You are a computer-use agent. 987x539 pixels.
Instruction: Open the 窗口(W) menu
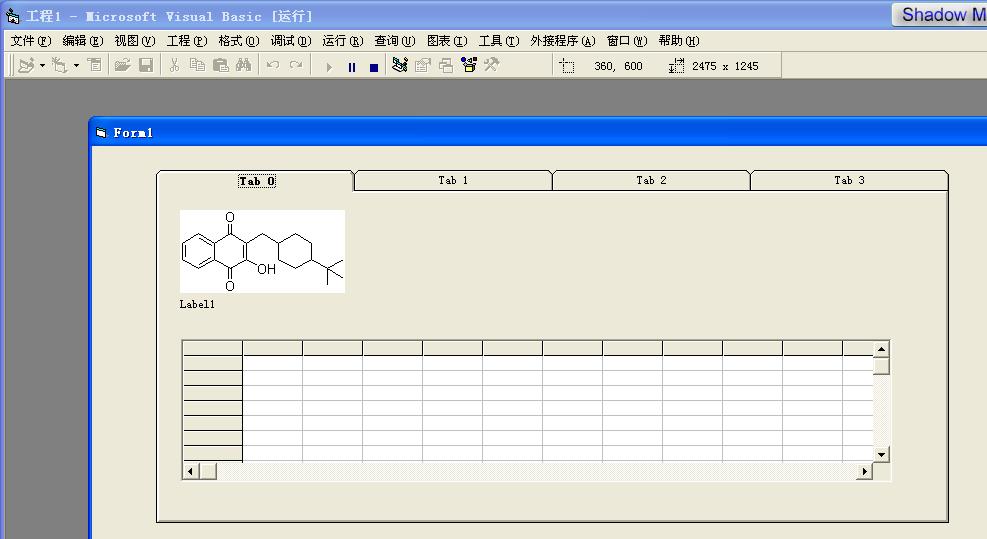click(x=627, y=41)
